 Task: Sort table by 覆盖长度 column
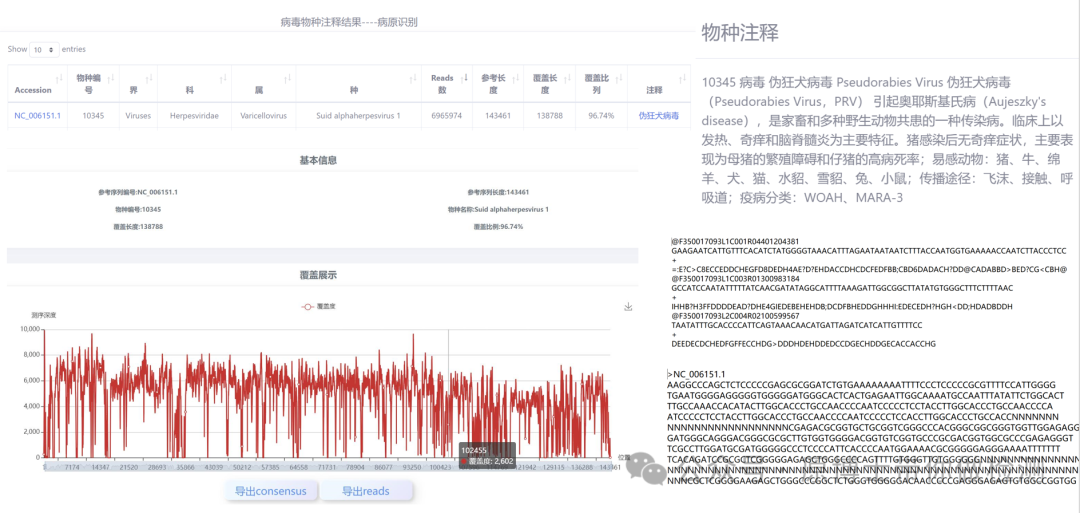(x=545, y=84)
